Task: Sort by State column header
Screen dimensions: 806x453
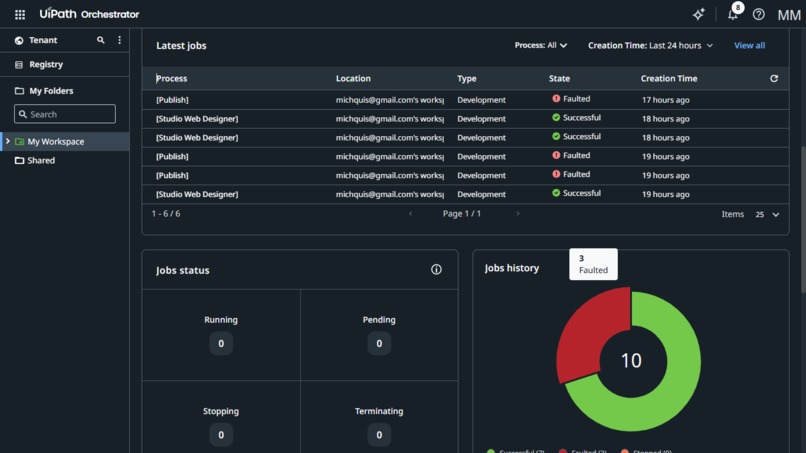Action: coord(559,78)
